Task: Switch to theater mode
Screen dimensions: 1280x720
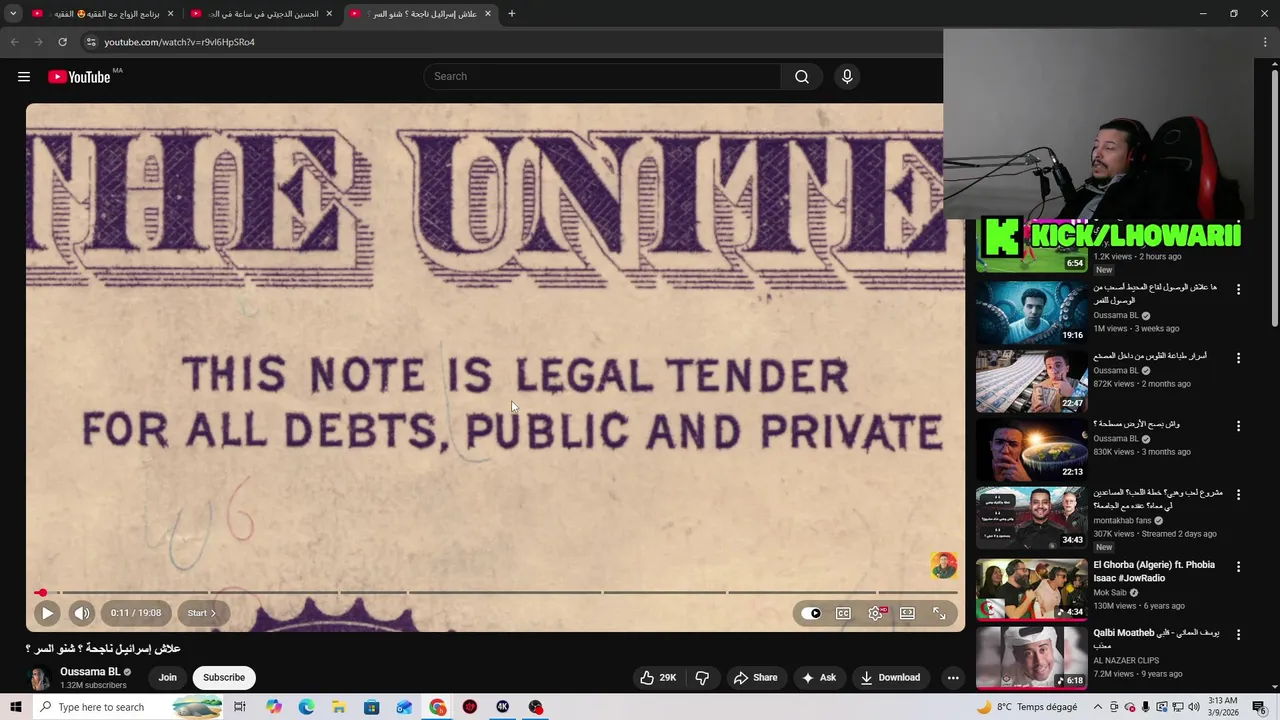Action: click(907, 613)
